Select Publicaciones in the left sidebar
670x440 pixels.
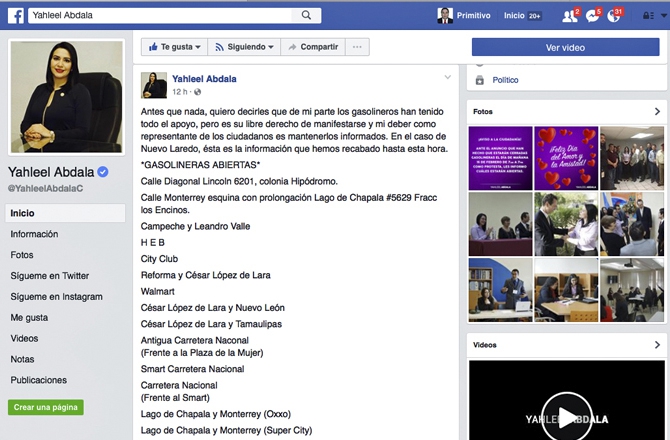point(39,380)
